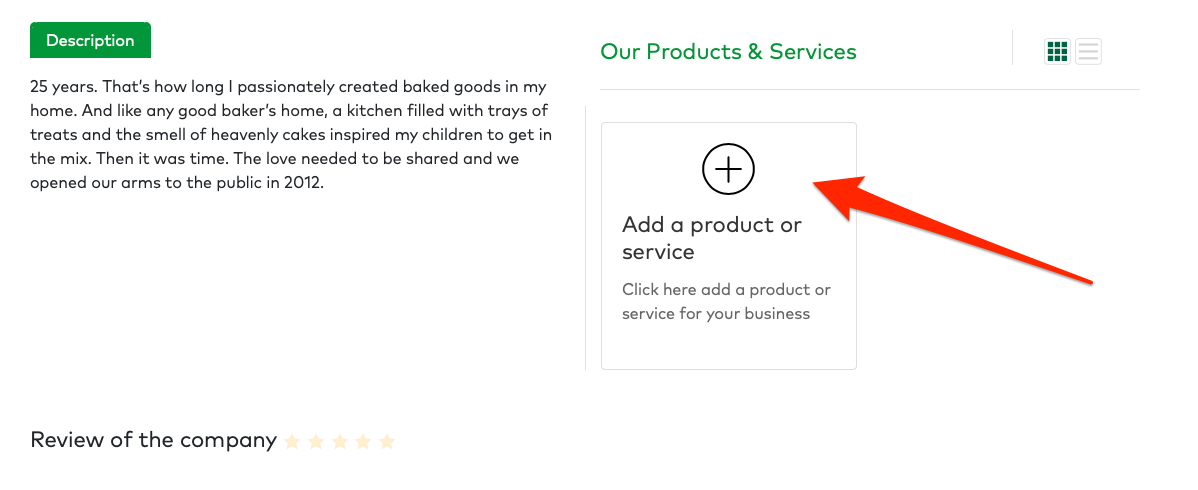Rate the company one star

click(292, 441)
